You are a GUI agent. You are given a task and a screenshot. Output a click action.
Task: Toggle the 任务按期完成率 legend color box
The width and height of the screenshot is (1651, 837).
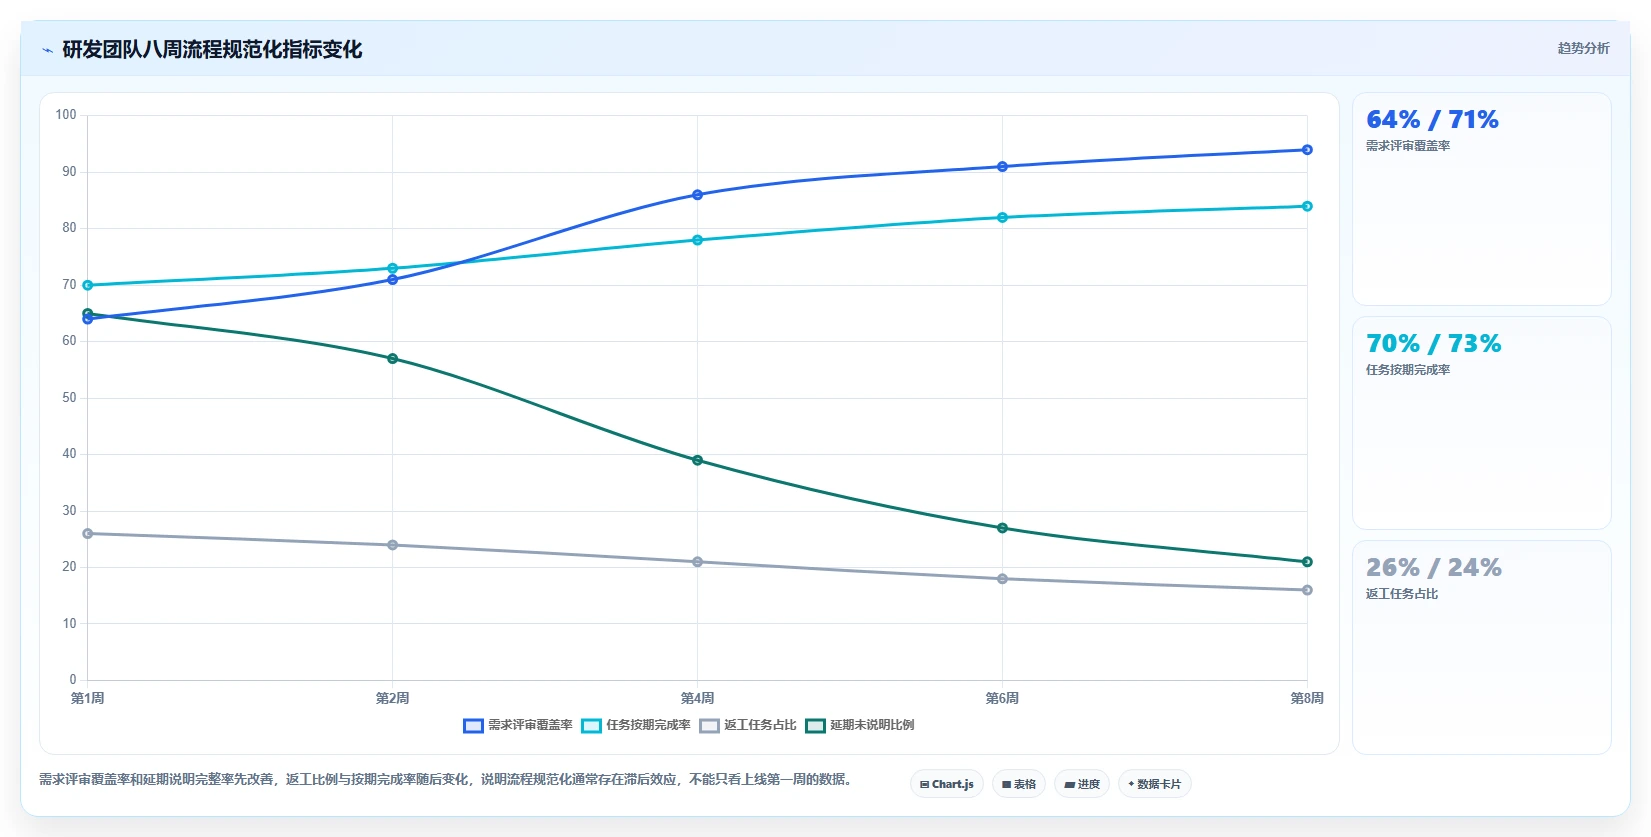pos(591,726)
